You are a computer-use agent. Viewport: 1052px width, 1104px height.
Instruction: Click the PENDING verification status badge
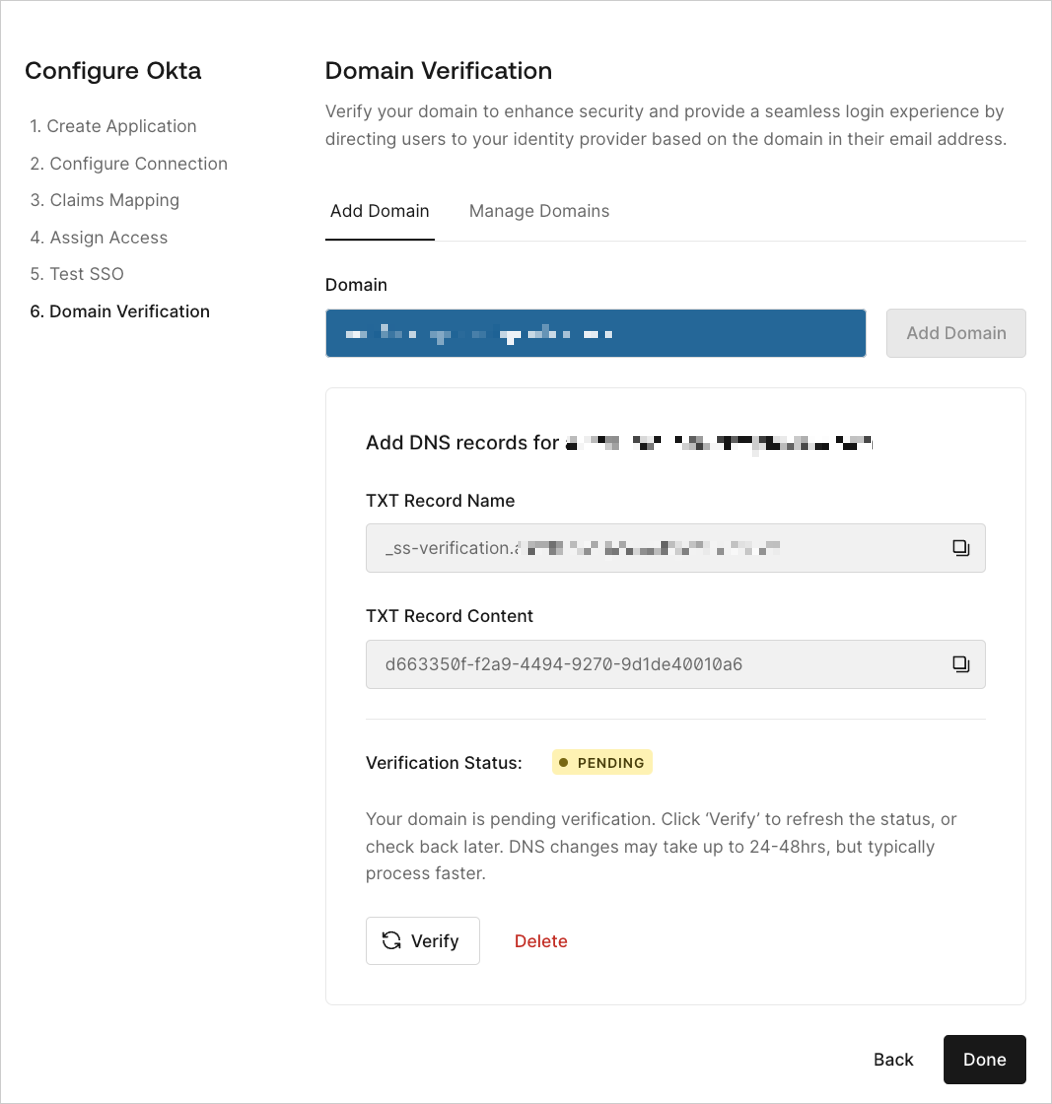(x=601, y=761)
